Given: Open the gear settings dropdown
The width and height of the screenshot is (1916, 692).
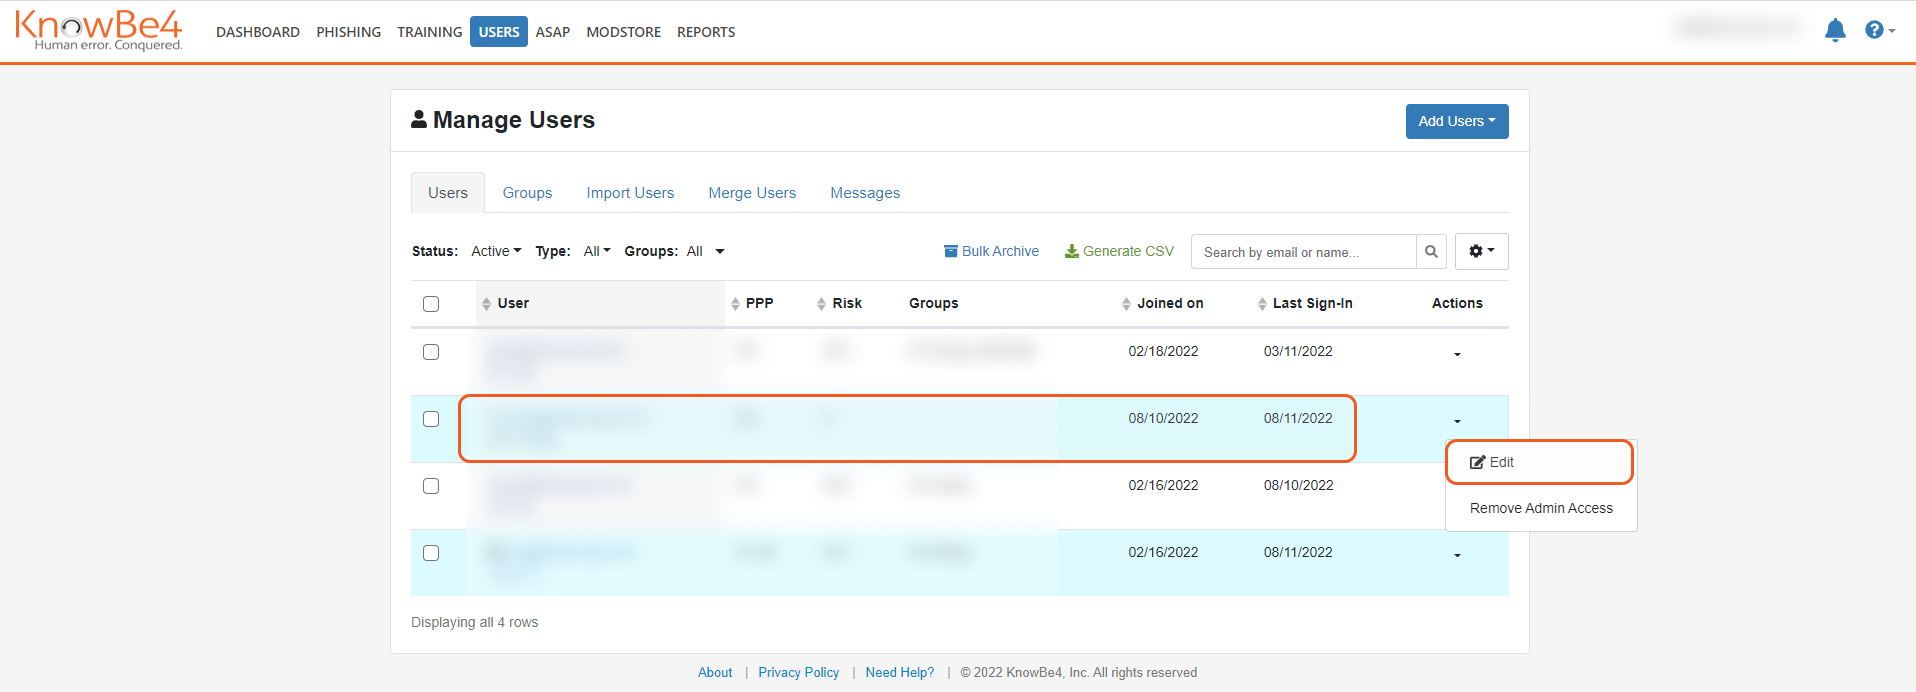Looking at the screenshot, I should coord(1481,252).
